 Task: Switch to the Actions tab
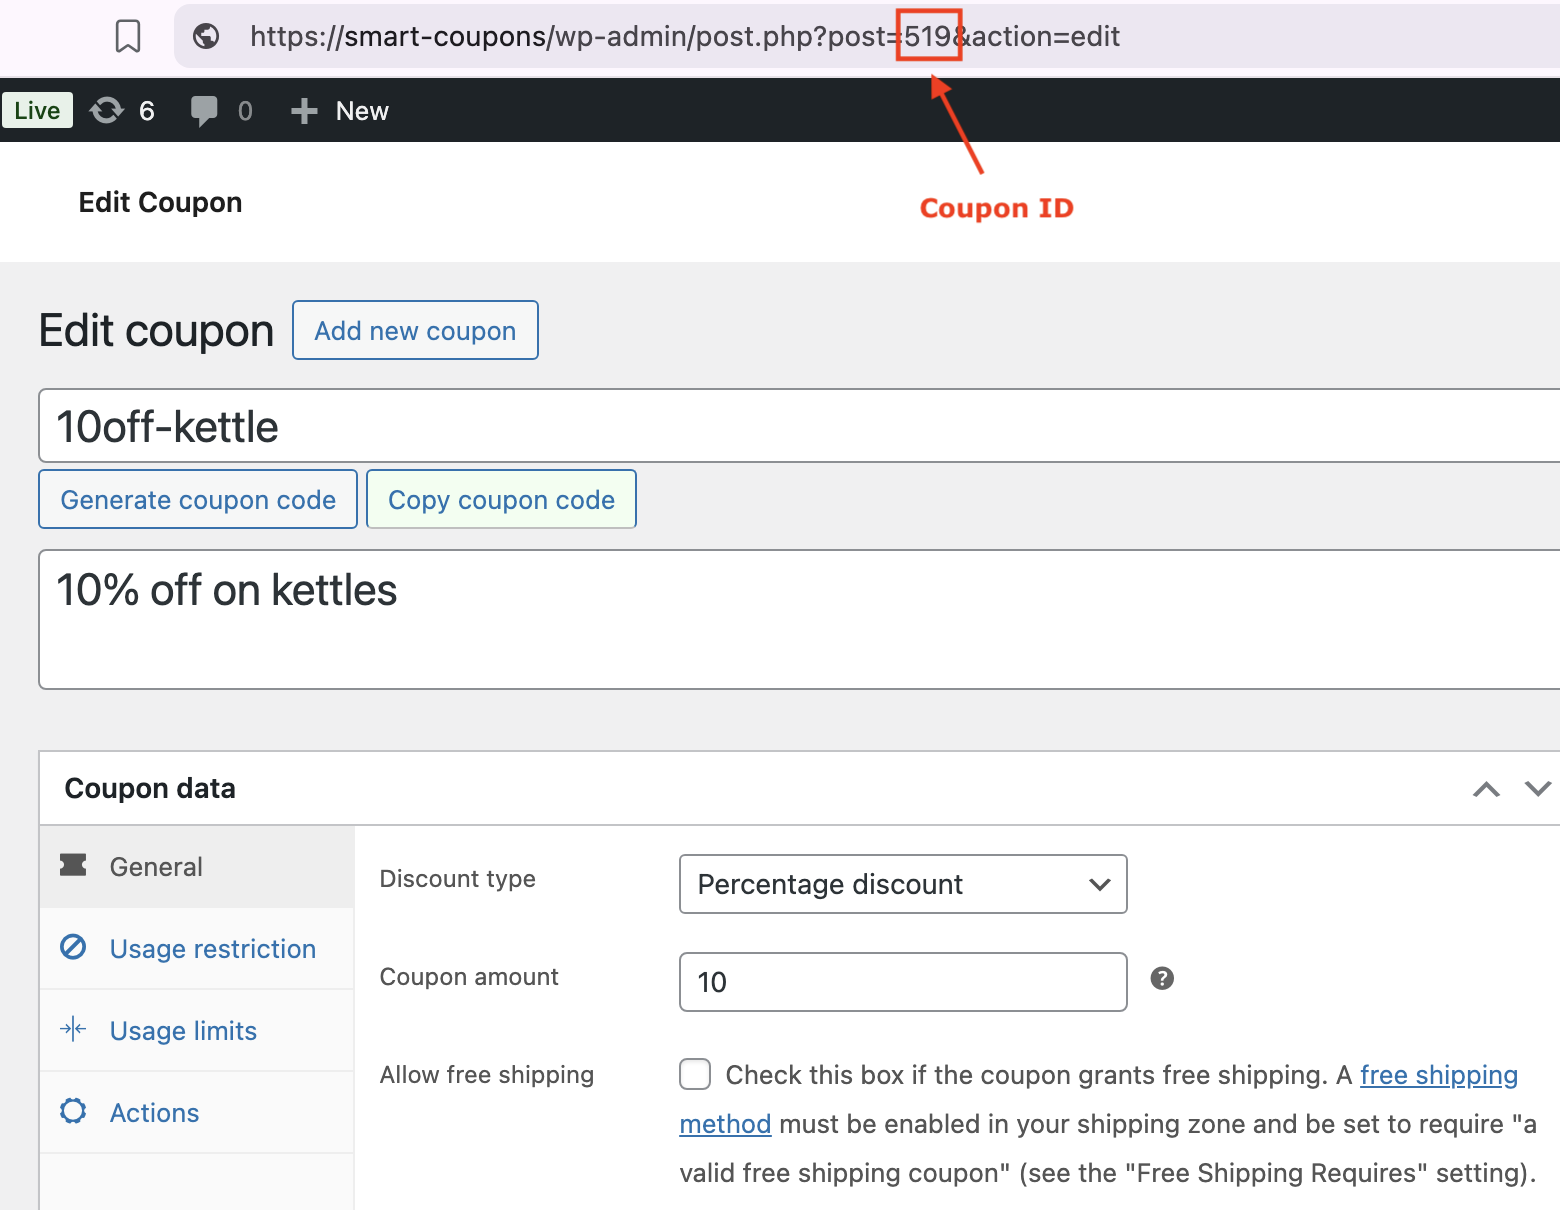pos(154,1113)
